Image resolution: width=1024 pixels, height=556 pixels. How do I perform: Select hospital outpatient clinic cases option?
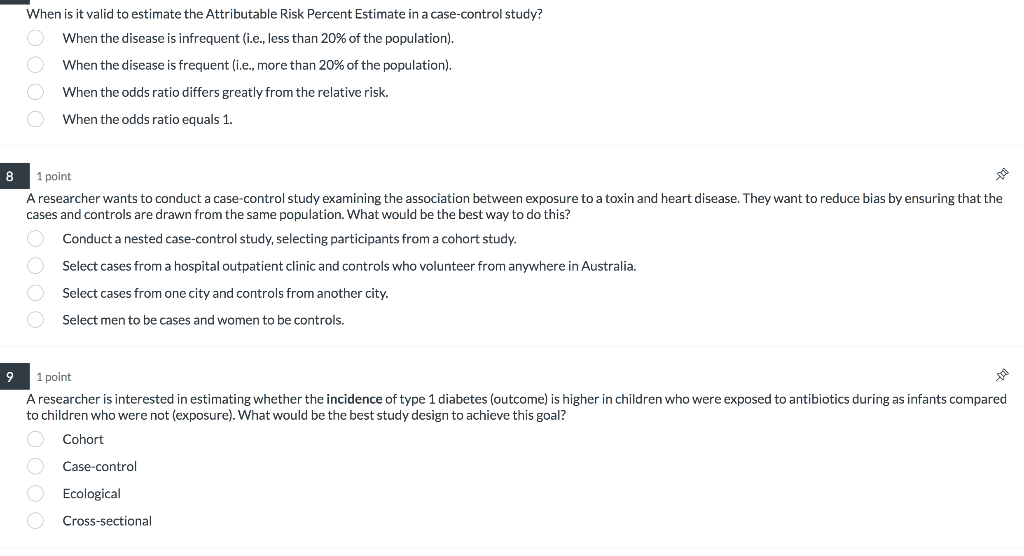coord(35,266)
